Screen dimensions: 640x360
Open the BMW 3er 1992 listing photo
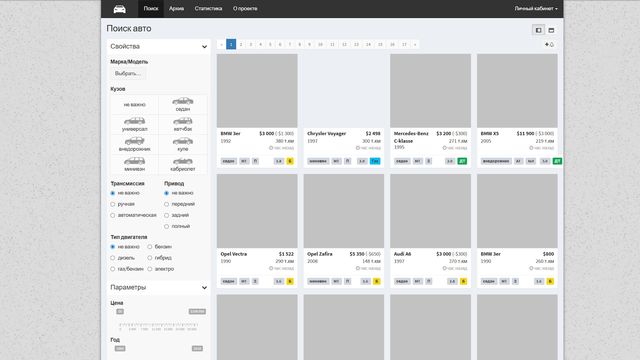tap(257, 91)
